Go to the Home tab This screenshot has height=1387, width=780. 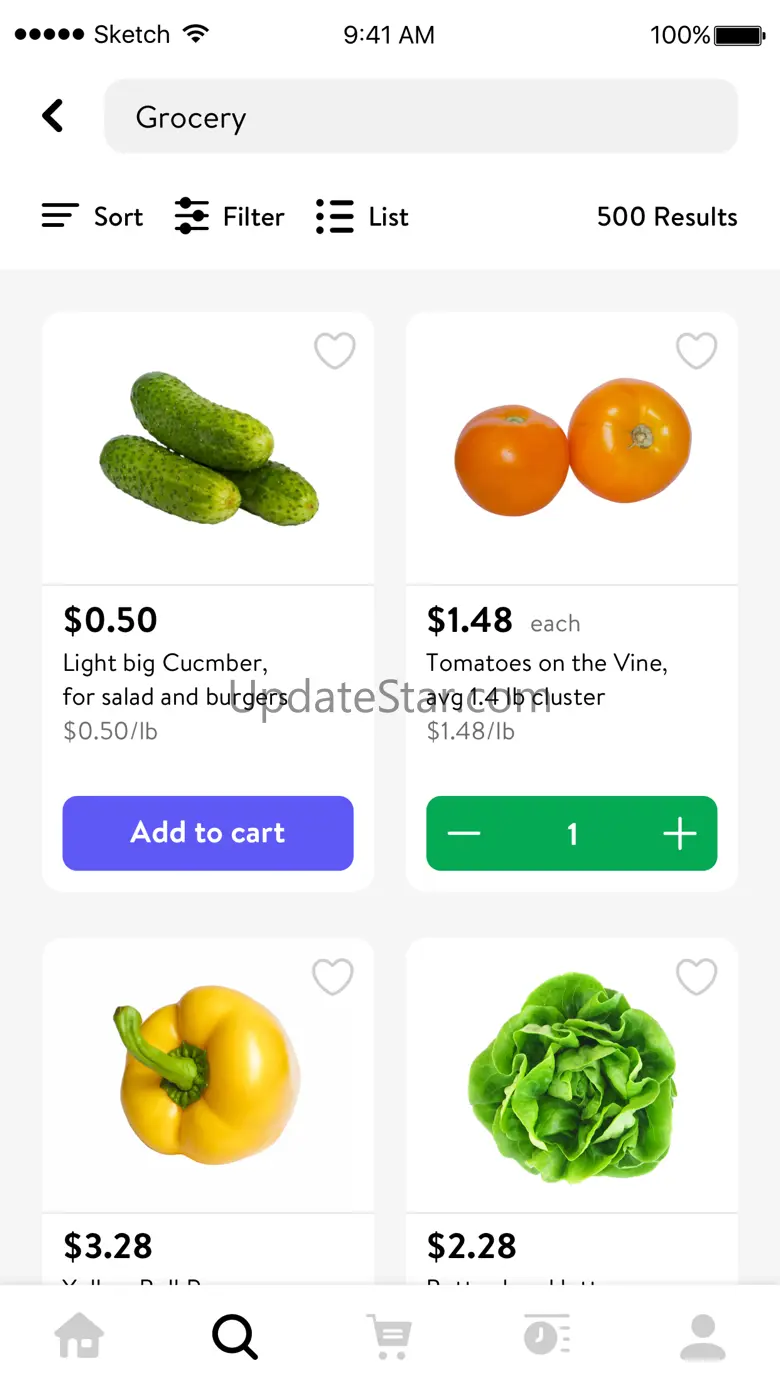click(x=79, y=1336)
